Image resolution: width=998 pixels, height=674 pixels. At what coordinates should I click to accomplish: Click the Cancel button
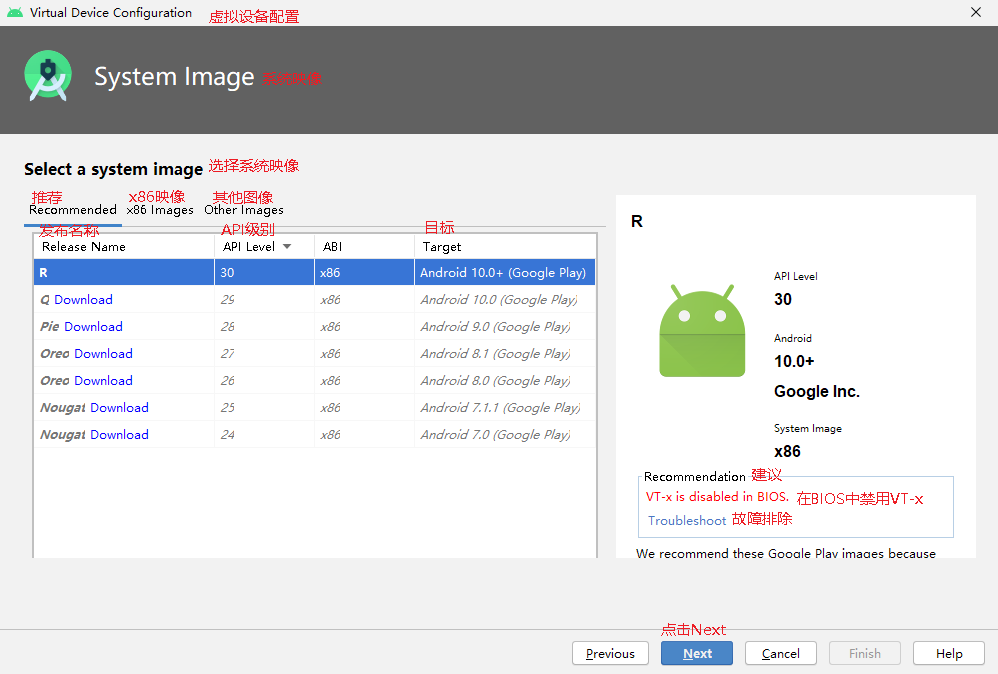tap(781, 654)
